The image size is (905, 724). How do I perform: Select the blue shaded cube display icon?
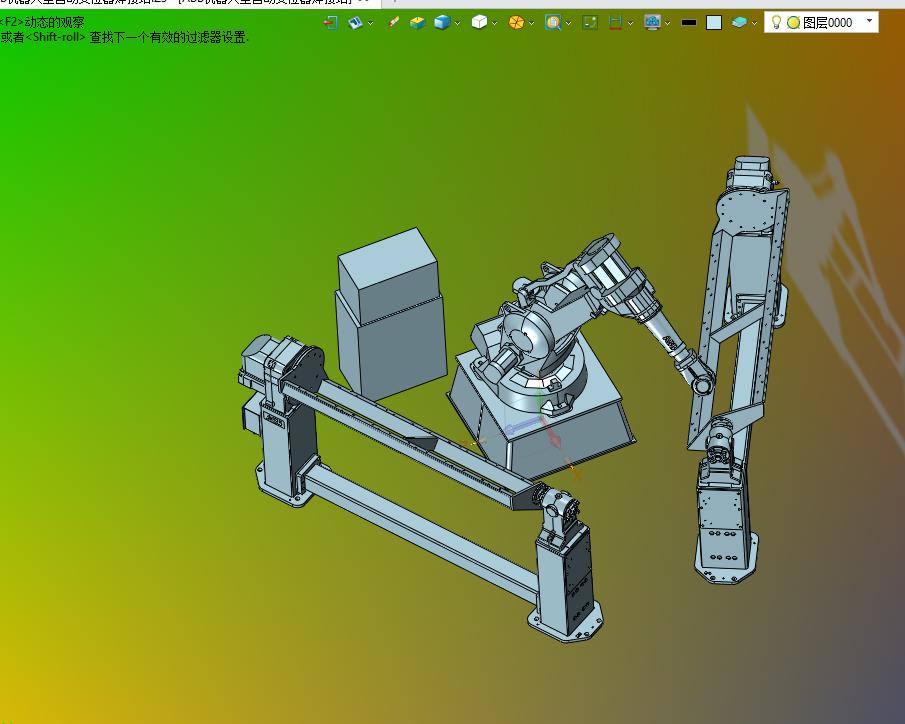click(442, 23)
